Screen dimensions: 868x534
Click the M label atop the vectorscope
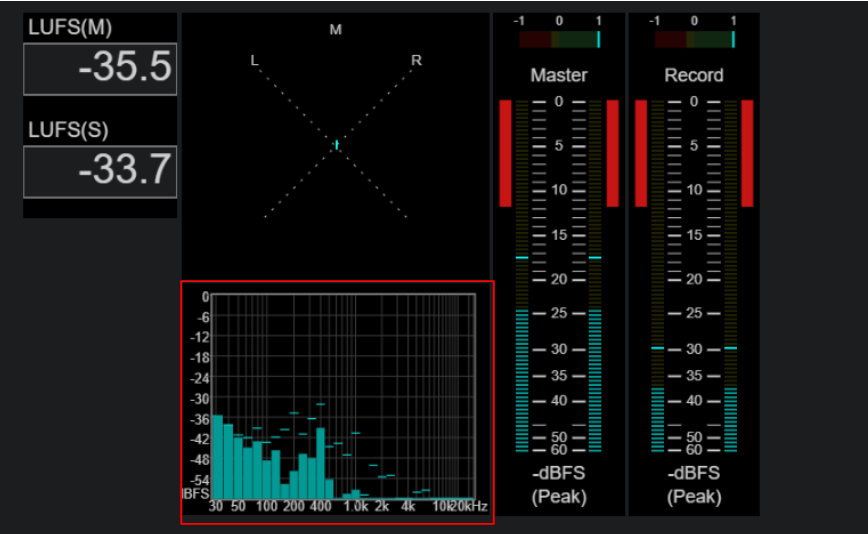coord(335,29)
